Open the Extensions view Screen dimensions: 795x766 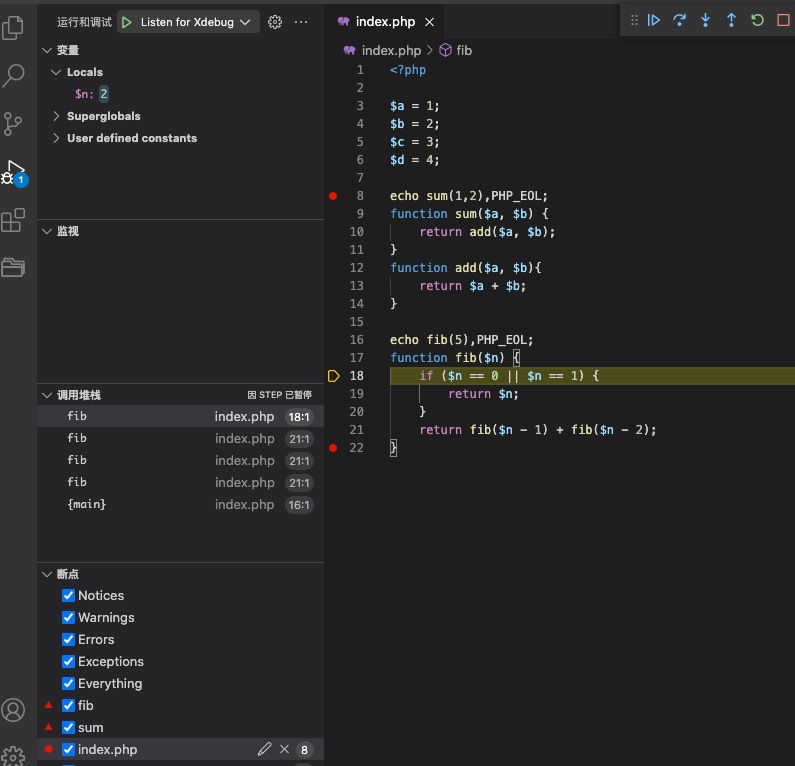(13, 220)
